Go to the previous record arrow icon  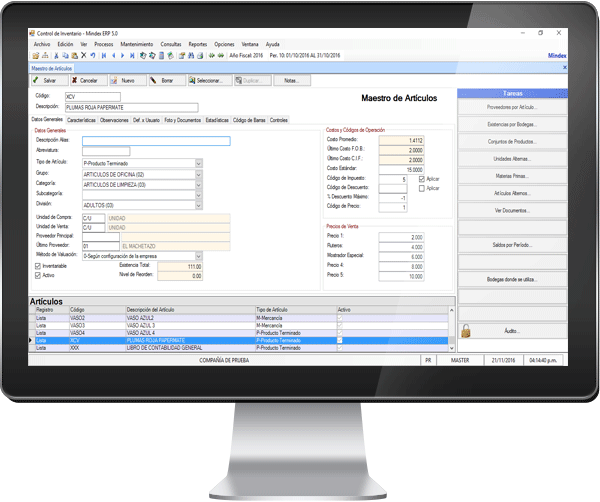(114, 56)
